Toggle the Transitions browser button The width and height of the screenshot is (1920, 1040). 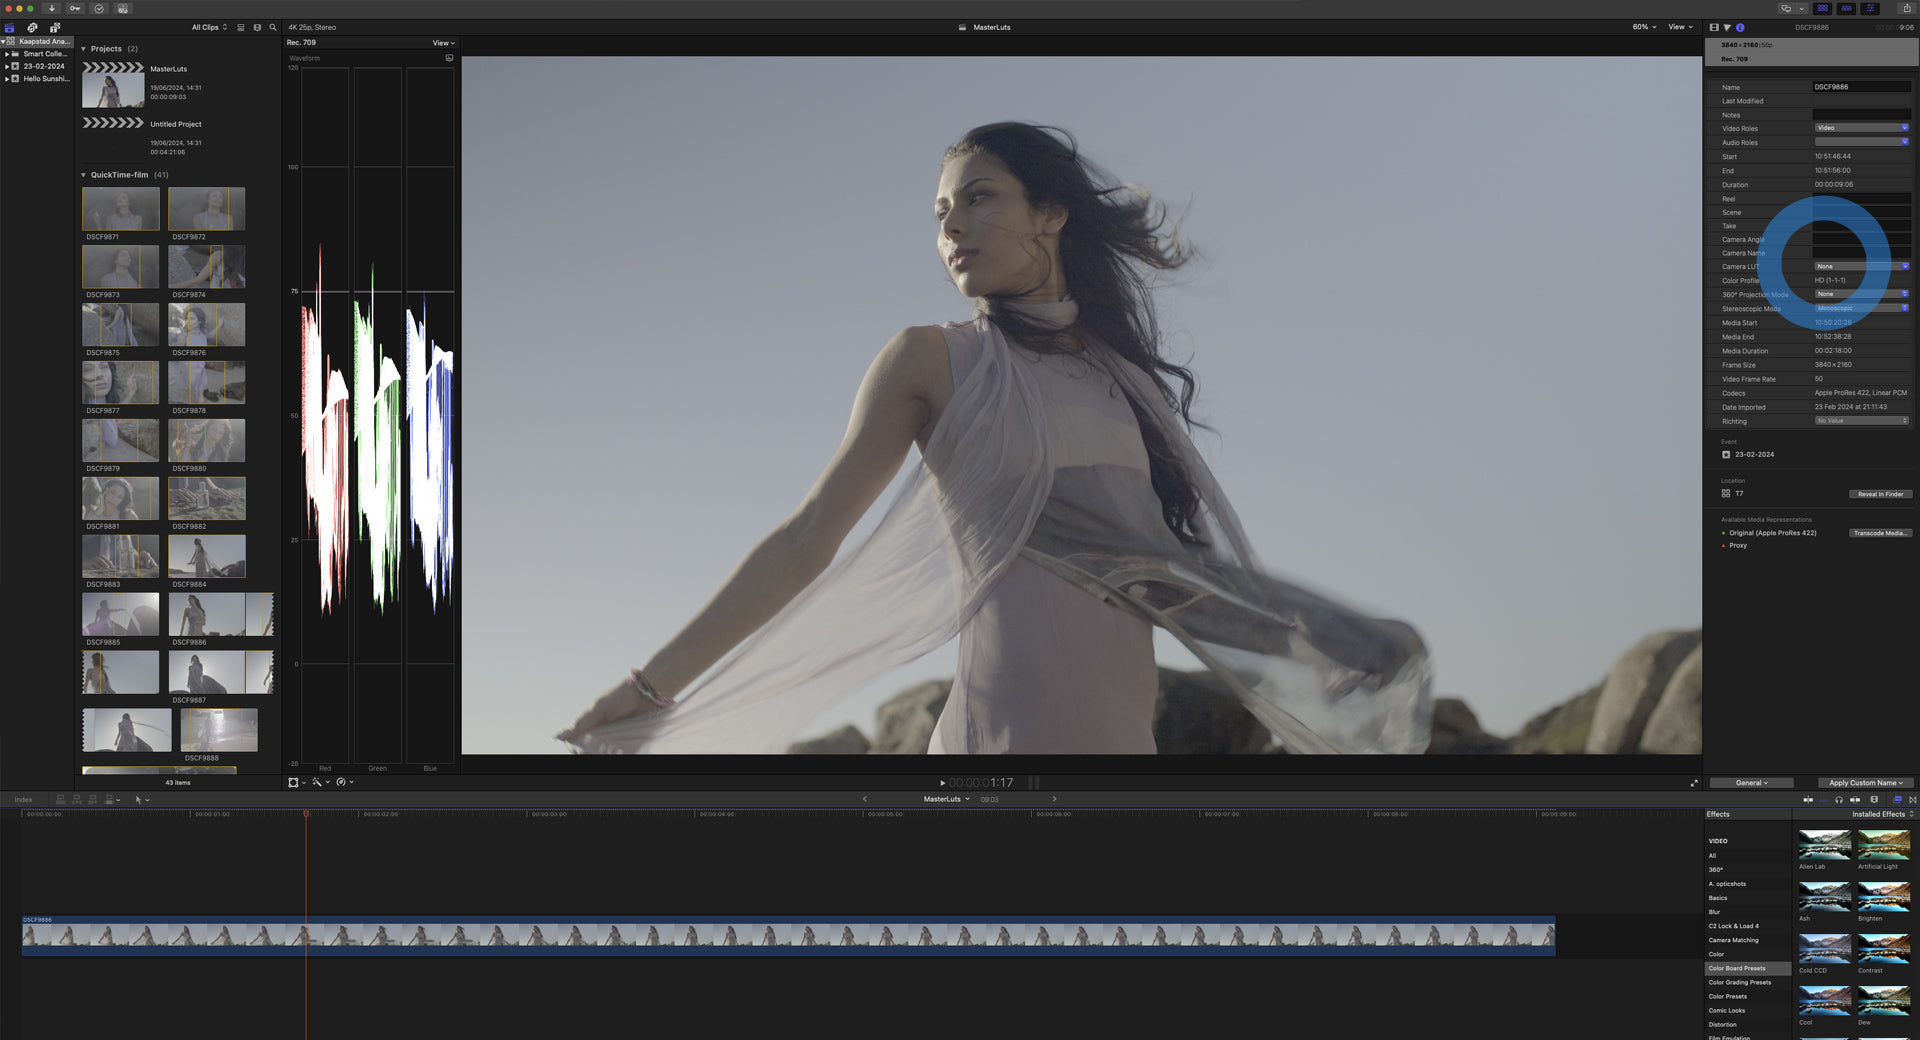coord(1913,799)
